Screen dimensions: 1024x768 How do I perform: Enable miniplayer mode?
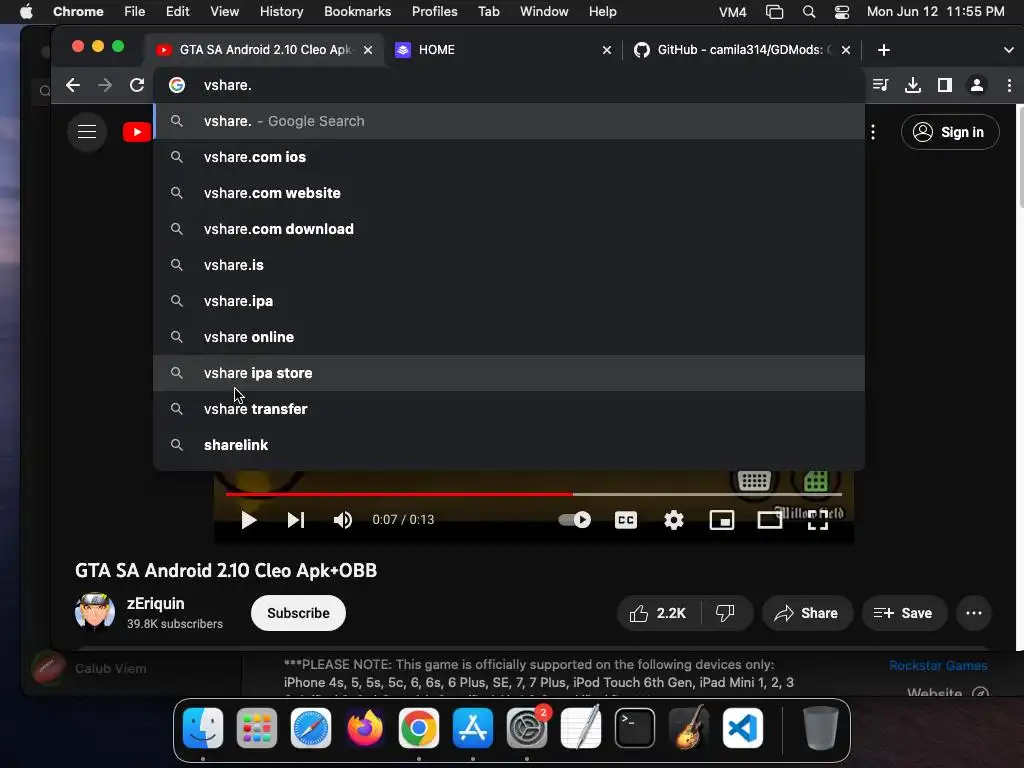pos(722,520)
